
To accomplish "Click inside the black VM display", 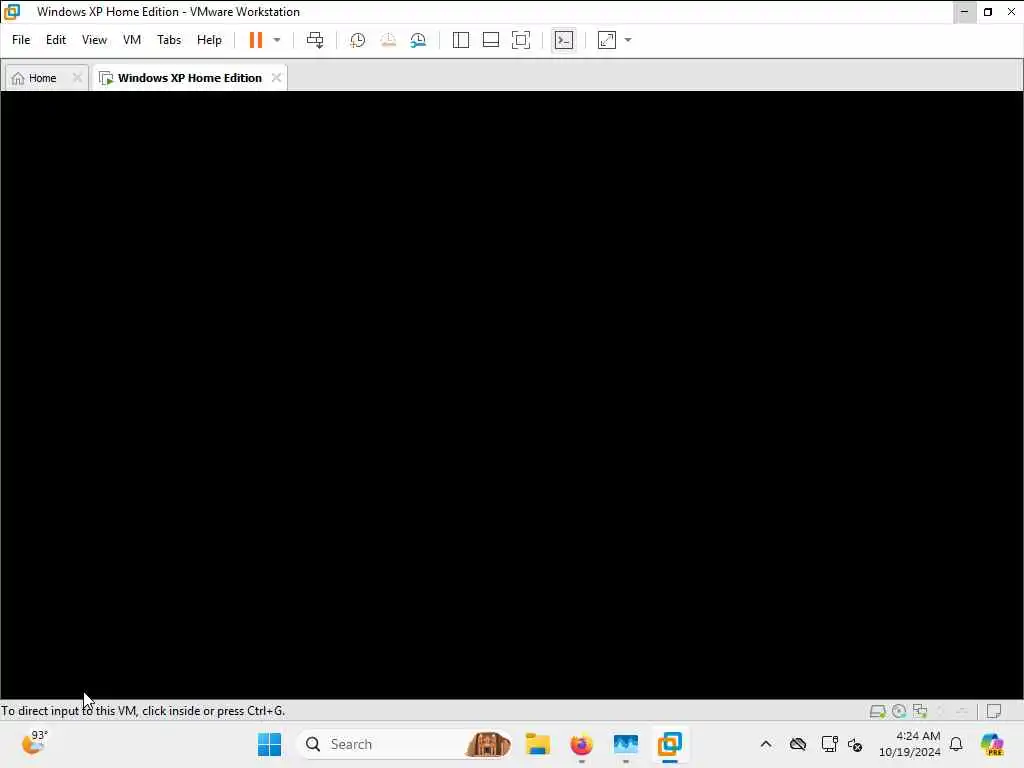I will pyautogui.click(x=511, y=395).
